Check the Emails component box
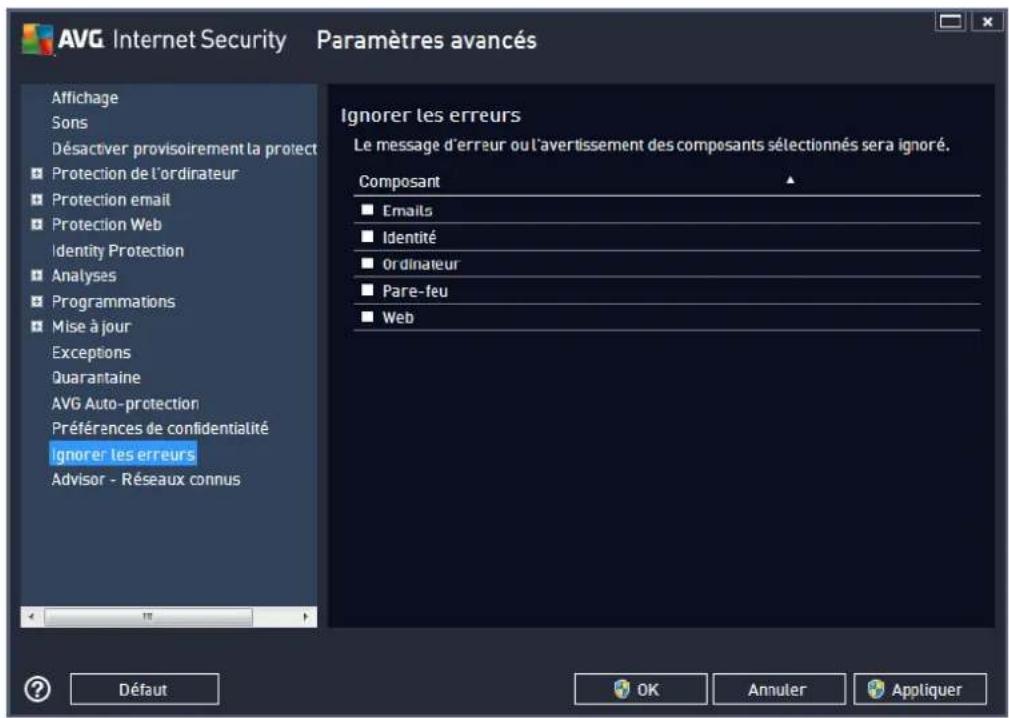Viewport: 1009px width, 718px height. 367,210
